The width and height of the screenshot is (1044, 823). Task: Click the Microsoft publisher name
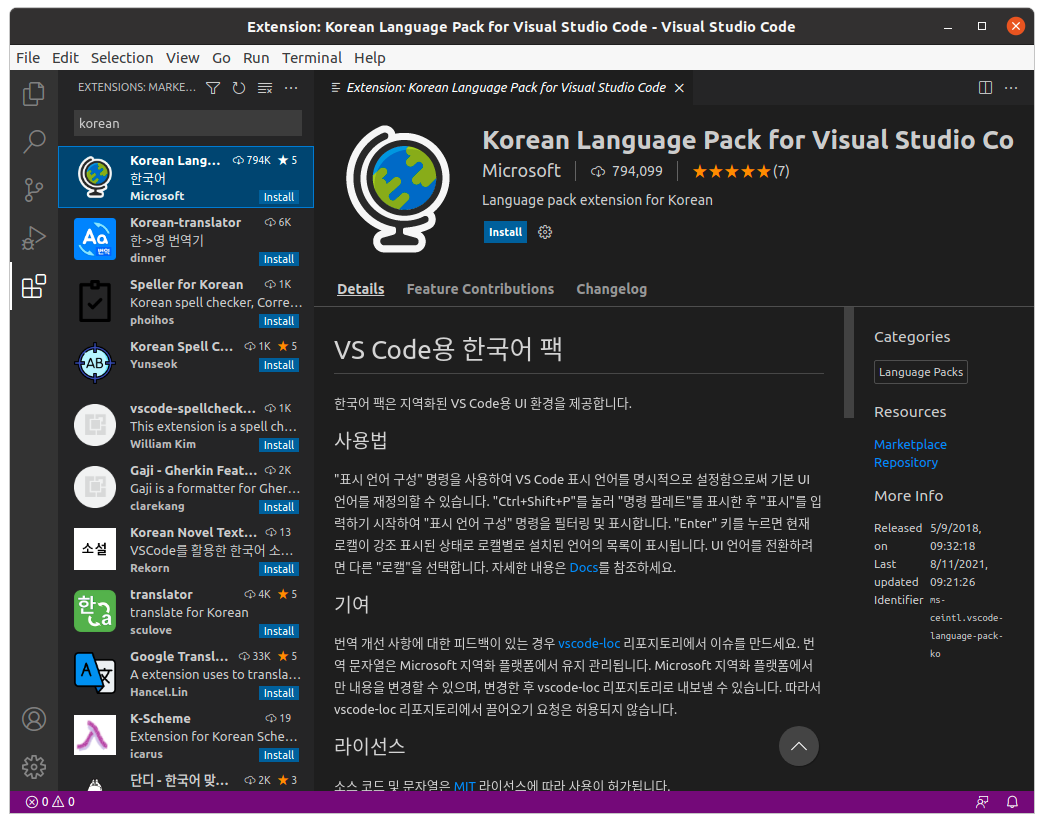point(521,171)
